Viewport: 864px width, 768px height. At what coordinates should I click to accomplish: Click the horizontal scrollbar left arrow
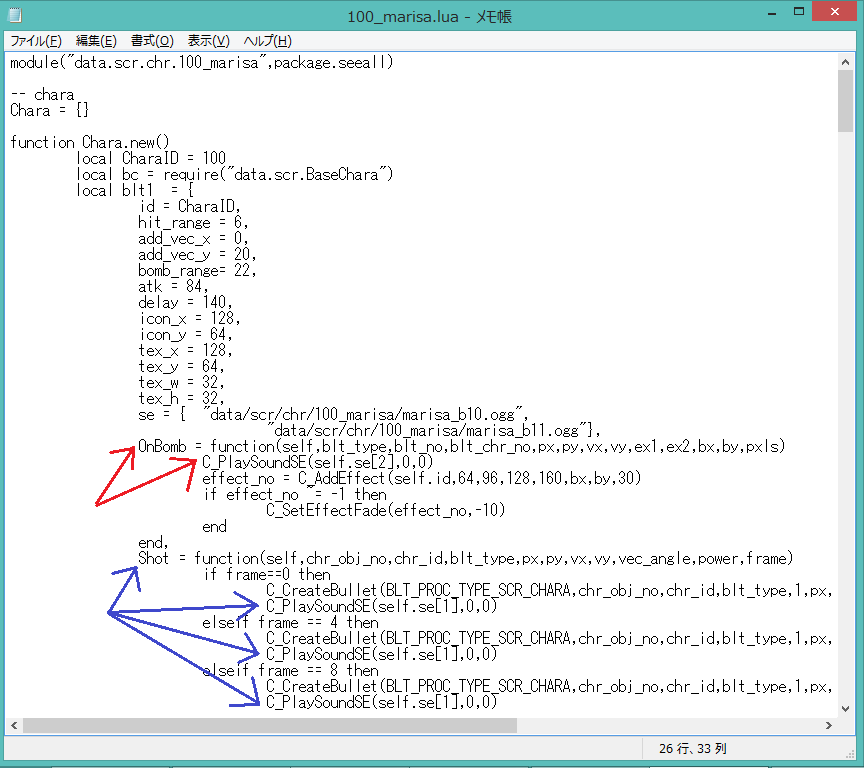pos(14,726)
